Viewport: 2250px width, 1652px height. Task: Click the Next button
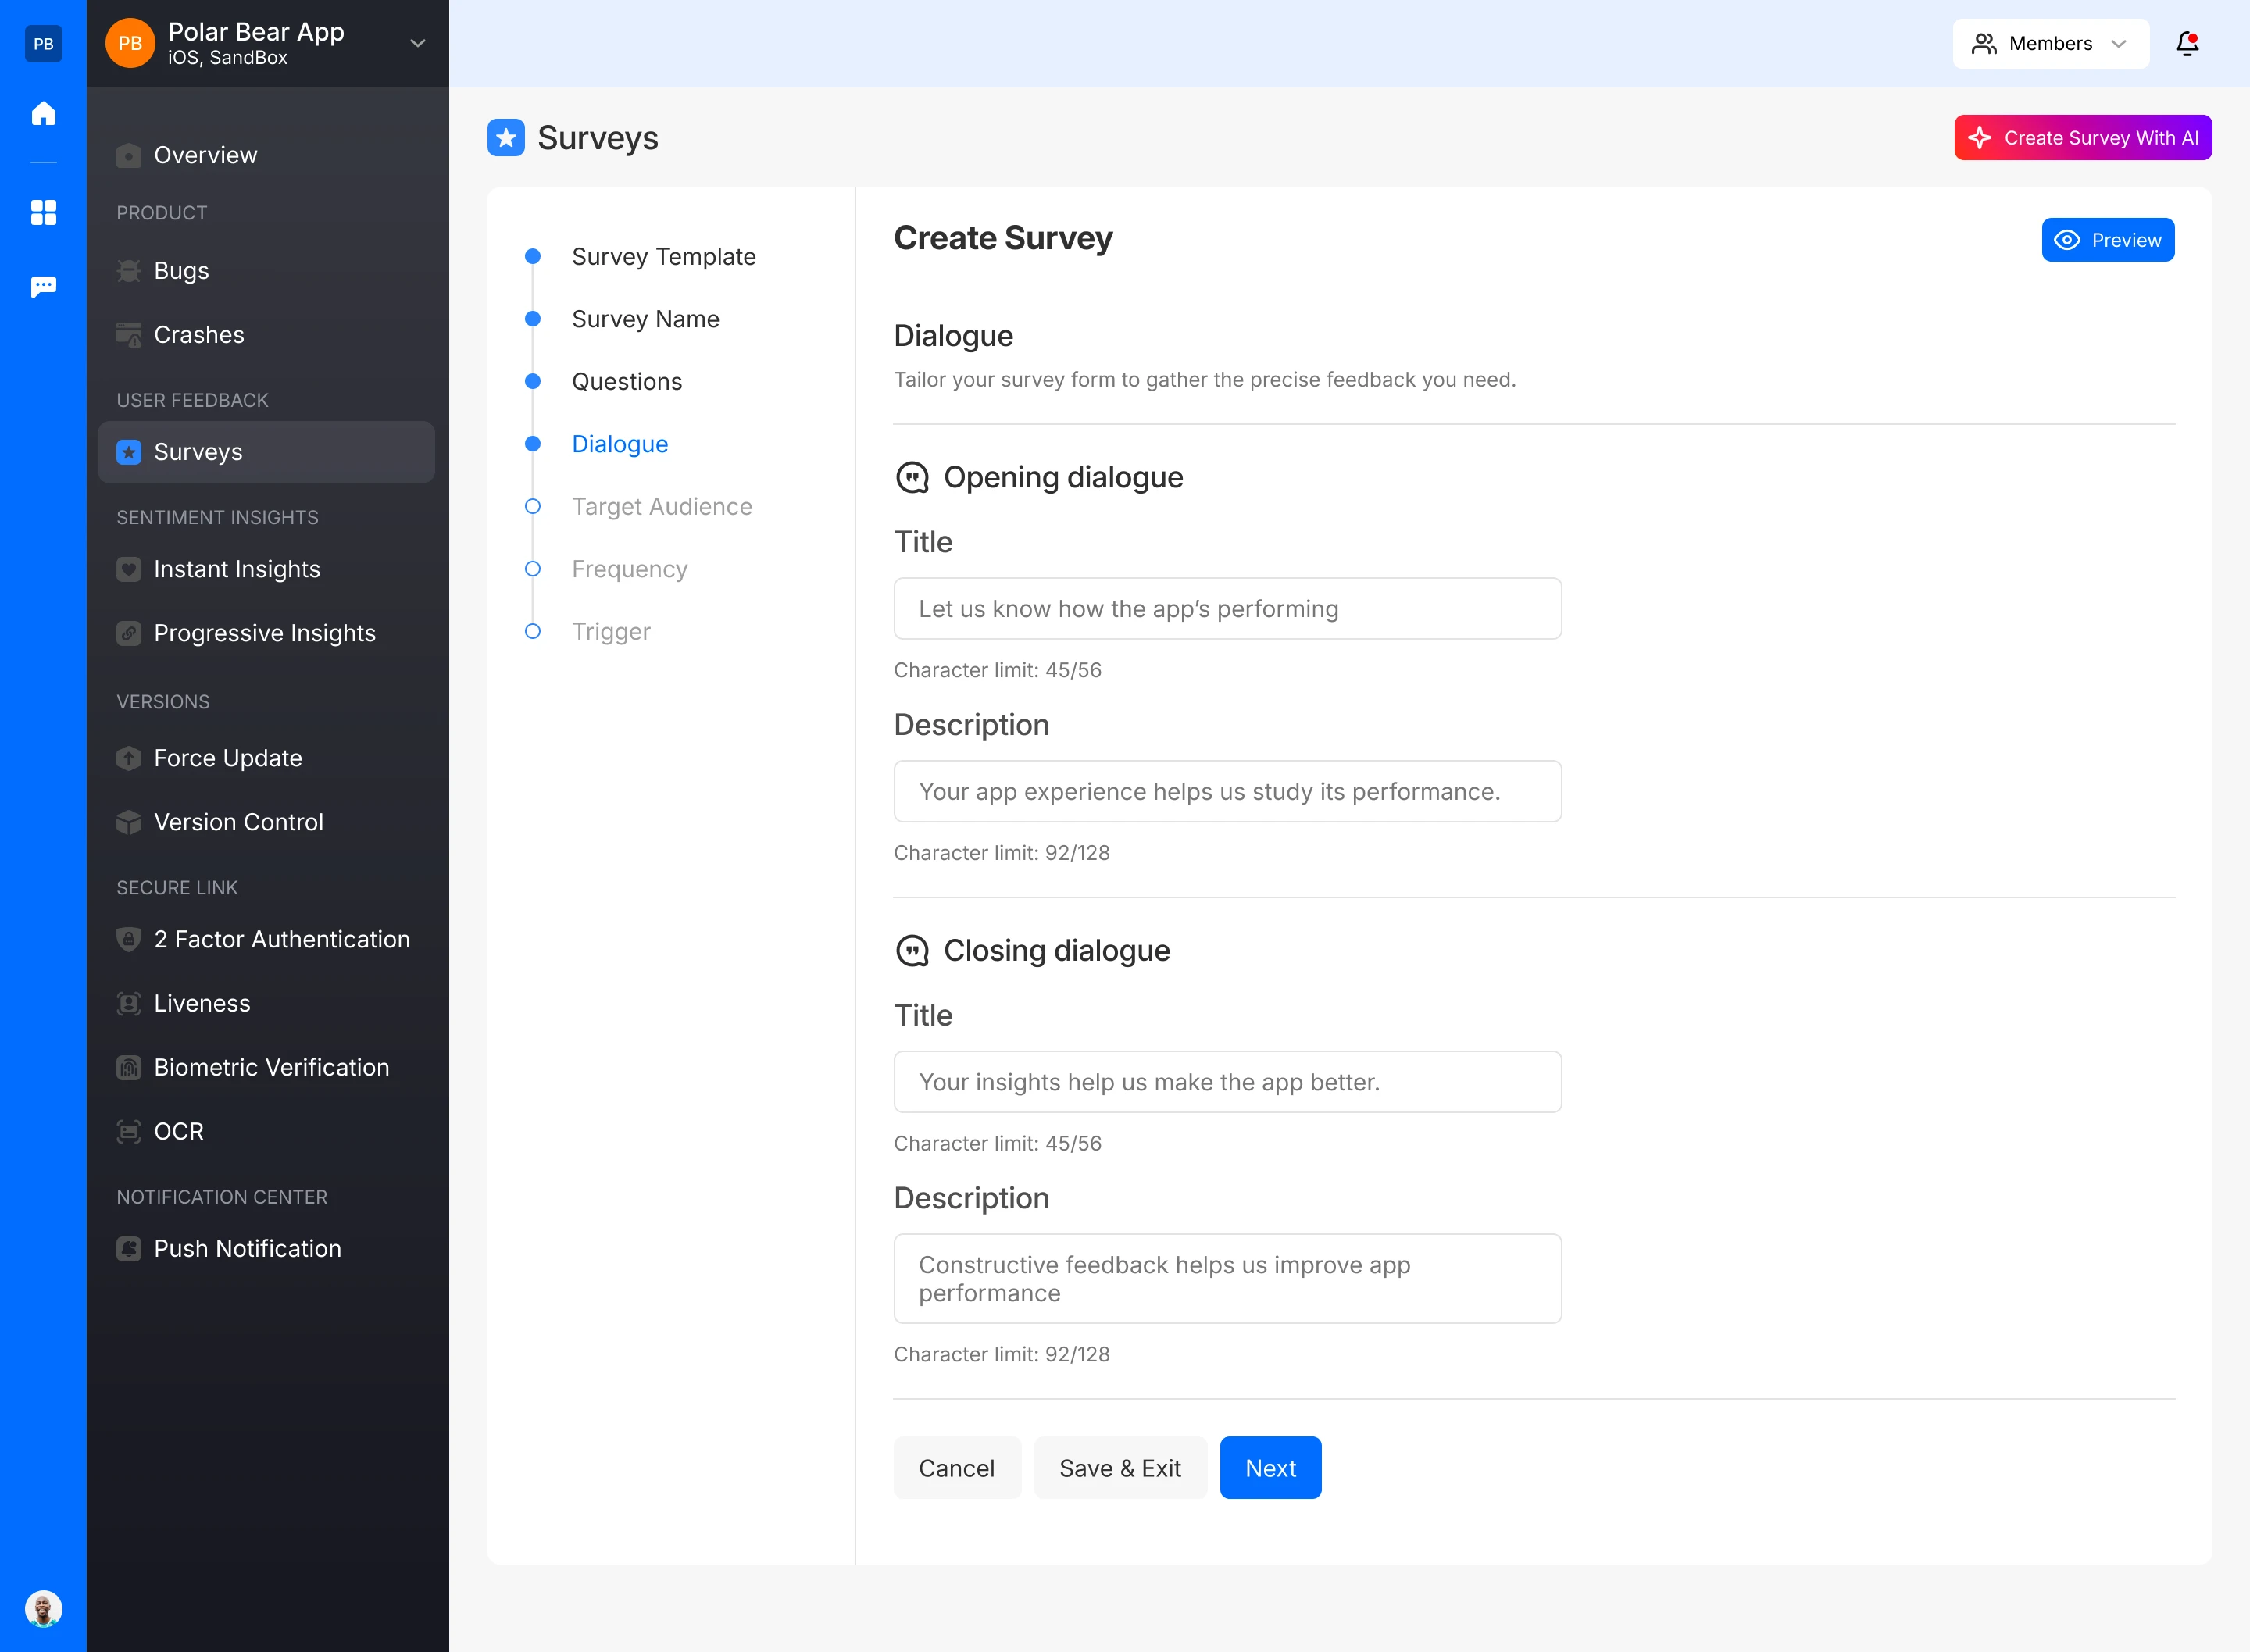pos(1270,1468)
